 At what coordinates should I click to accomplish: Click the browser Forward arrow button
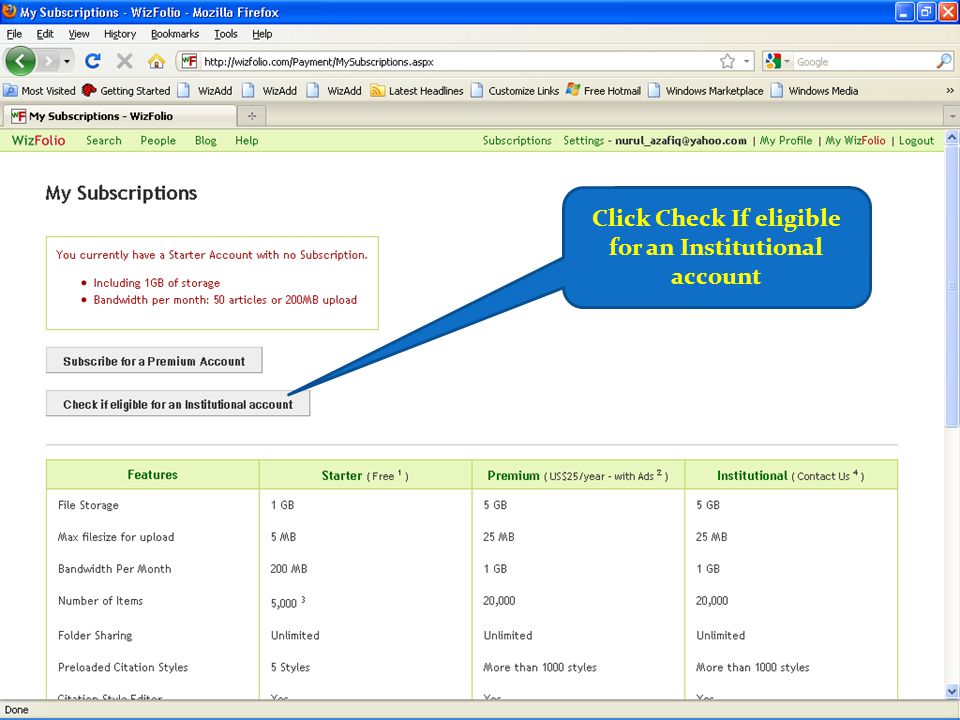(x=48, y=61)
